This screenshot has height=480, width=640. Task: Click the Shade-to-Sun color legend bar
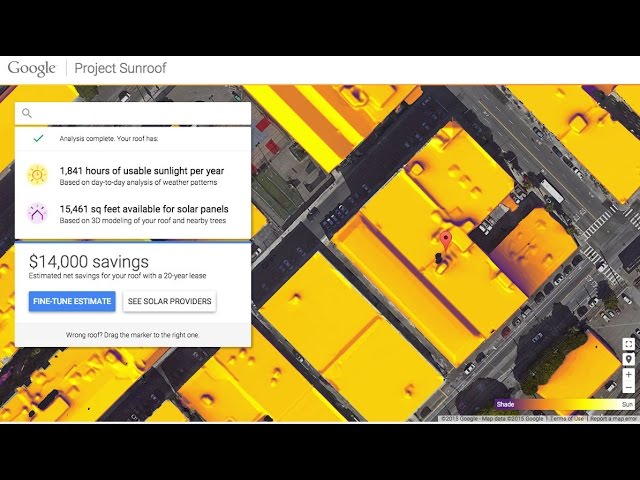[565, 404]
